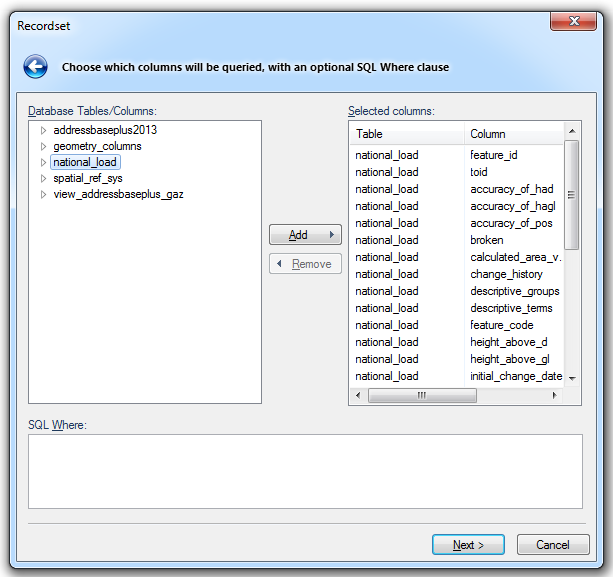613x577 pixels.
Task: Select geometry_columns in the tables tree
Action: [x=97, y=146]
